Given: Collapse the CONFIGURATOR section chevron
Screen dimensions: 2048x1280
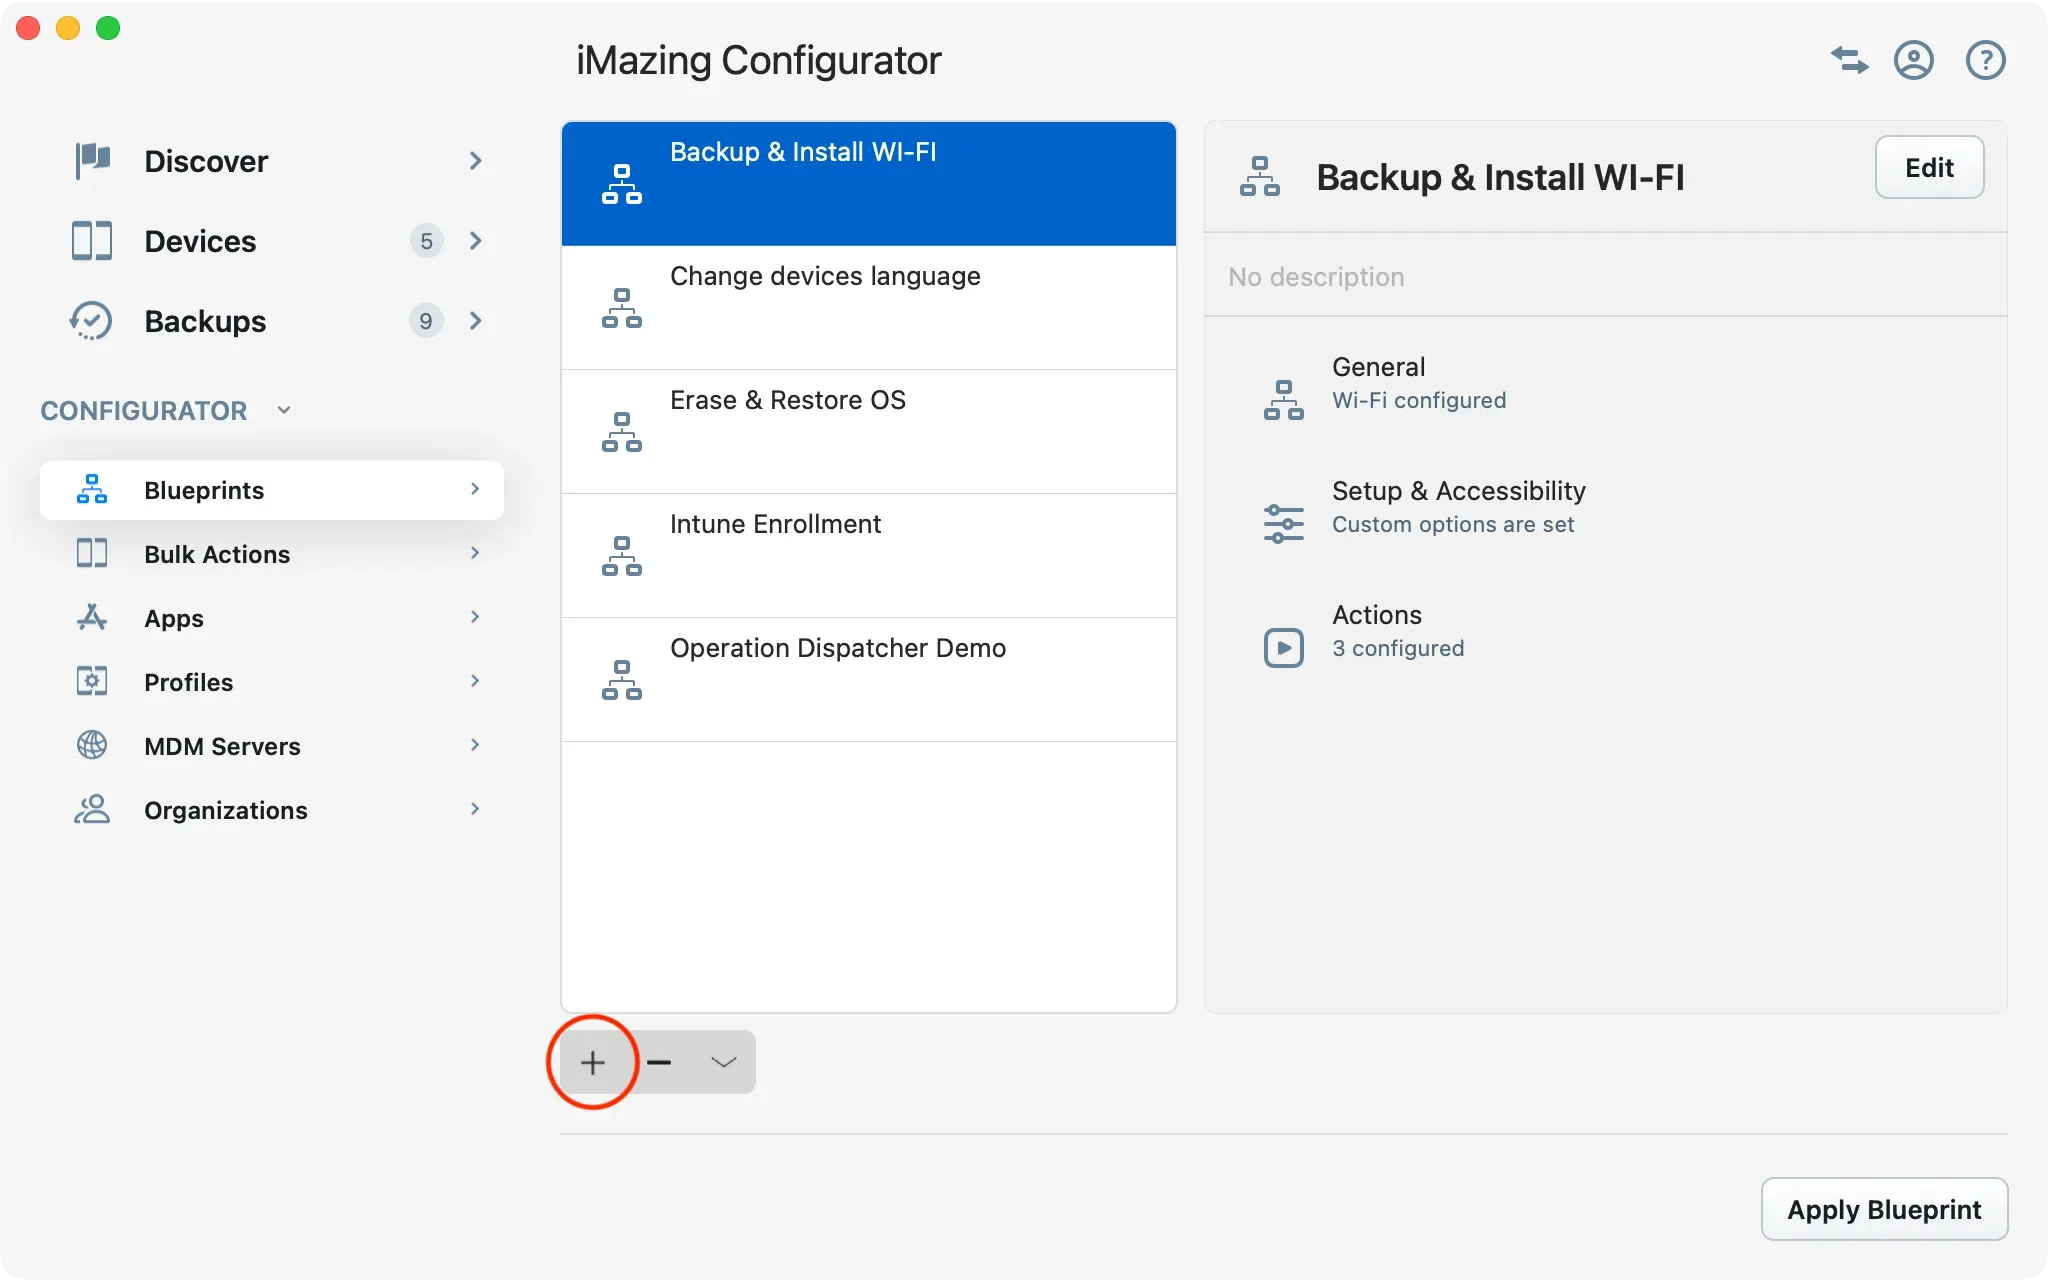Looking at the screenshot, I should pyautogui.click(x=283, y=410).
